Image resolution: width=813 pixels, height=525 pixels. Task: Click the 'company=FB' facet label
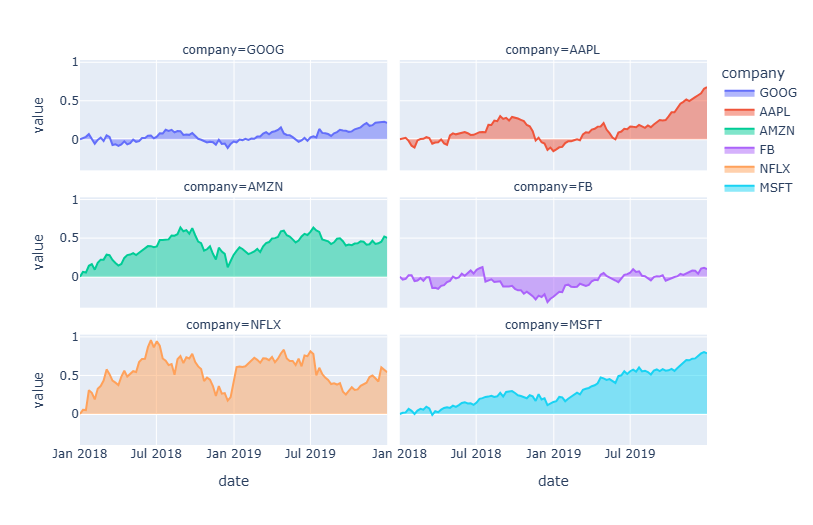553,186
